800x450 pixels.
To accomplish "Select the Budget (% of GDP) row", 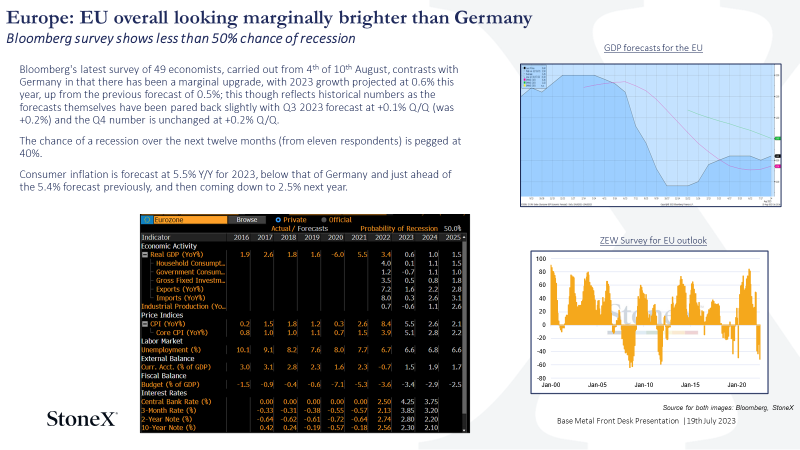I will click(x=301, y=385).
